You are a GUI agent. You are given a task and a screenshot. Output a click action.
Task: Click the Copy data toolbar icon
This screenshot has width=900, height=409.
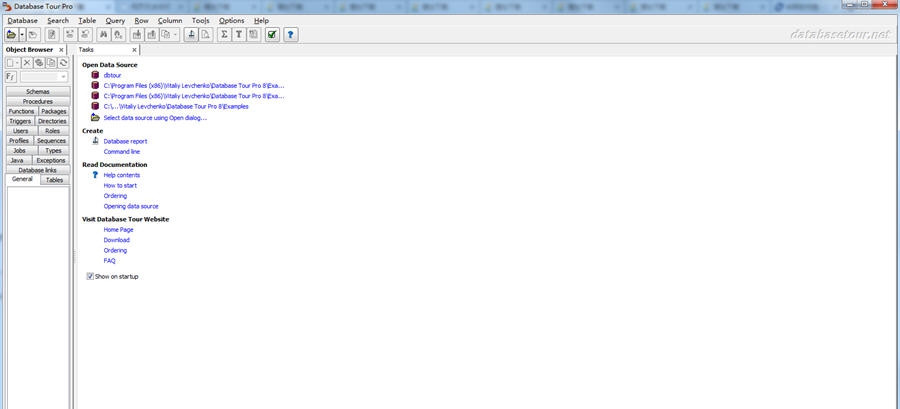(x=166, y=34)
